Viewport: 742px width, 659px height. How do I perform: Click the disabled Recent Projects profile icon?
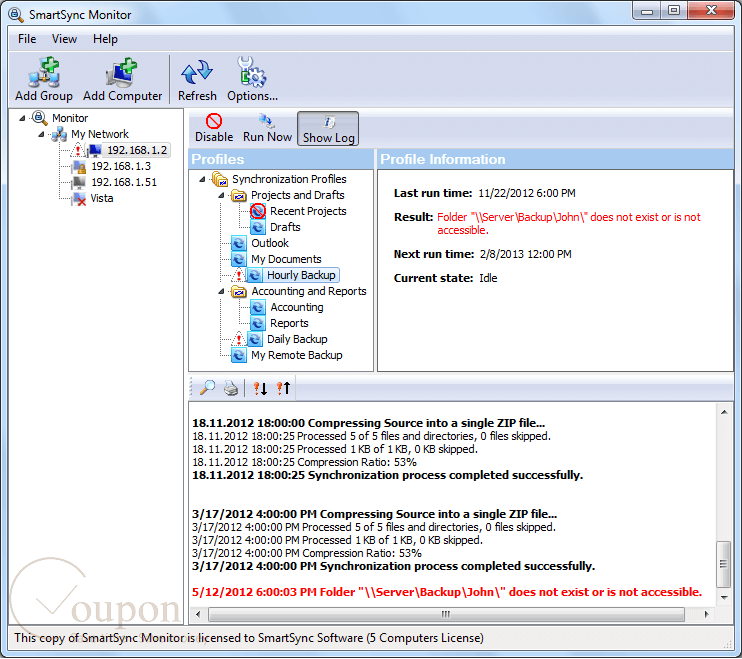(x=258, y=211)
